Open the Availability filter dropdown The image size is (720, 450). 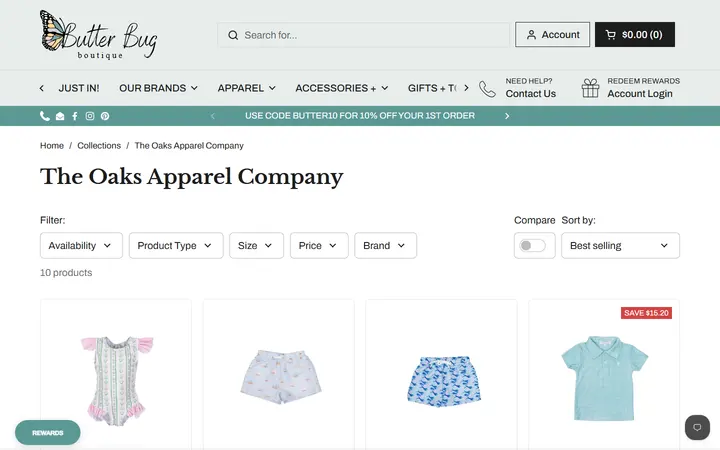[81, 246]
